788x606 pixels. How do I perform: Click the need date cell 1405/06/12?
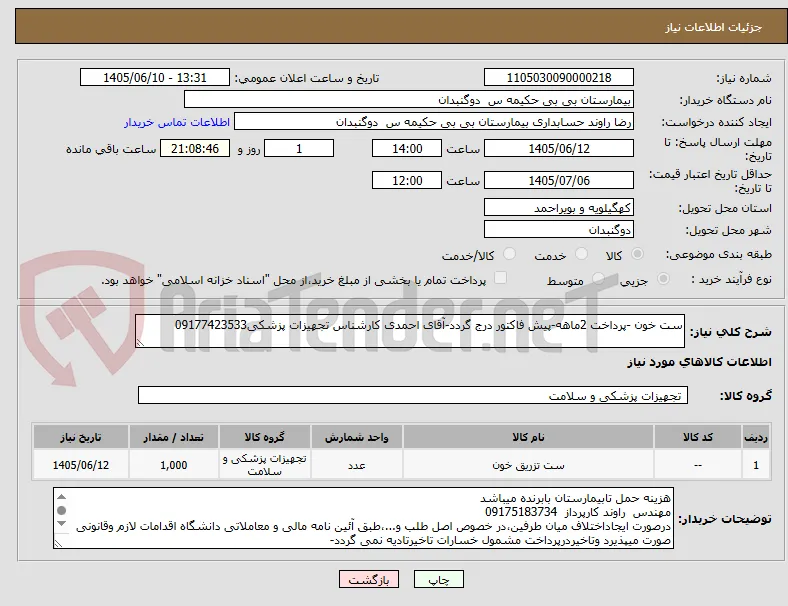tap(81, 465)
